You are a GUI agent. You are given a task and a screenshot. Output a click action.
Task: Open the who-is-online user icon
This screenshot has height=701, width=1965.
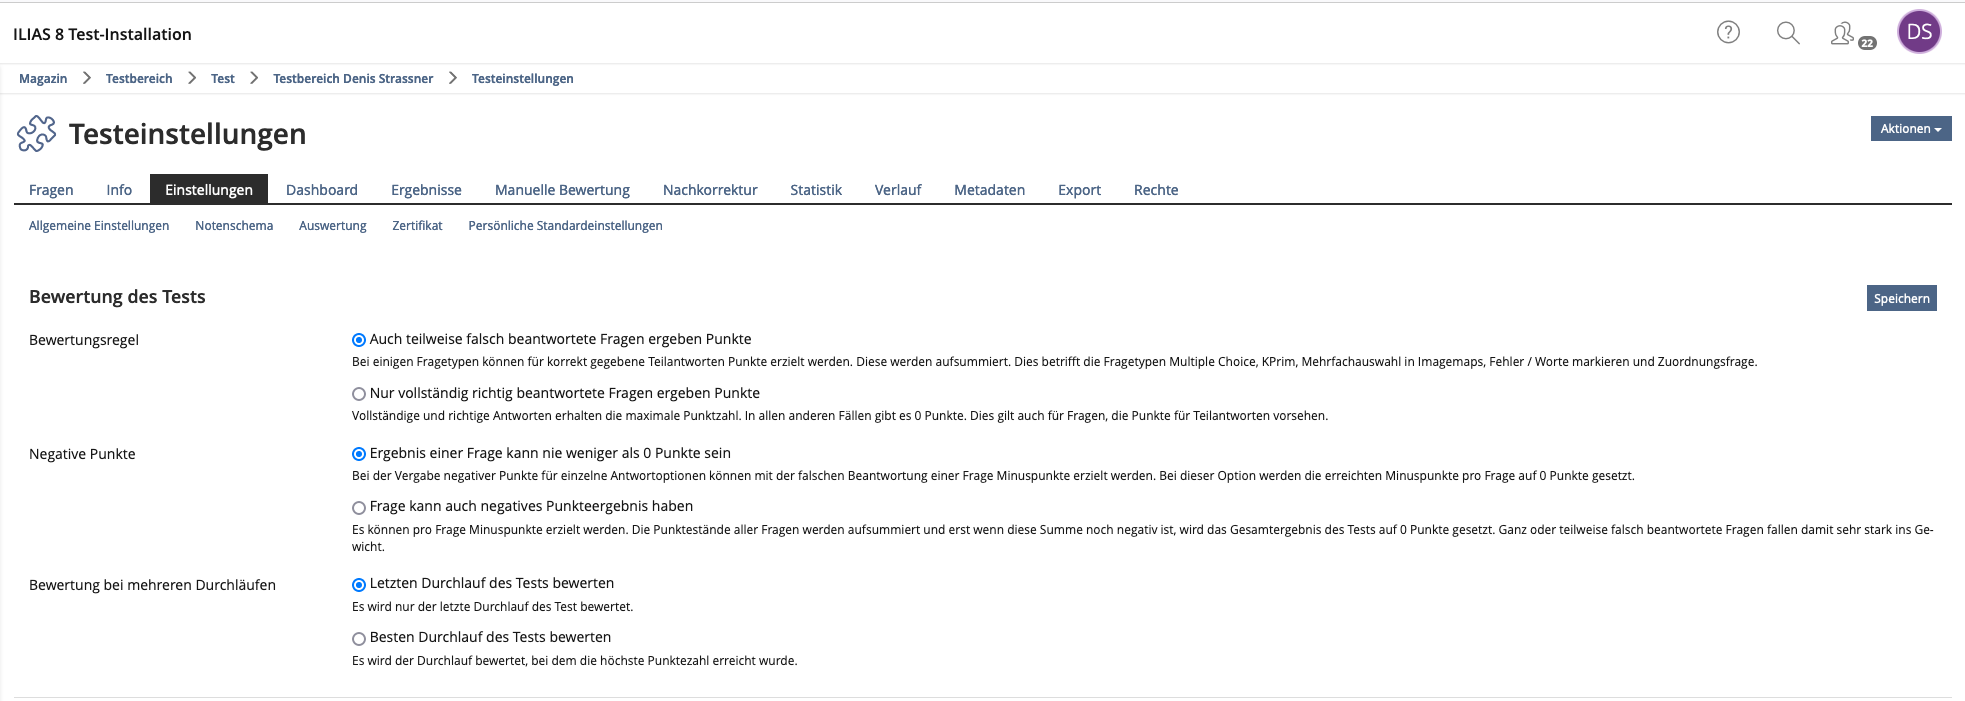point(1843,33)
